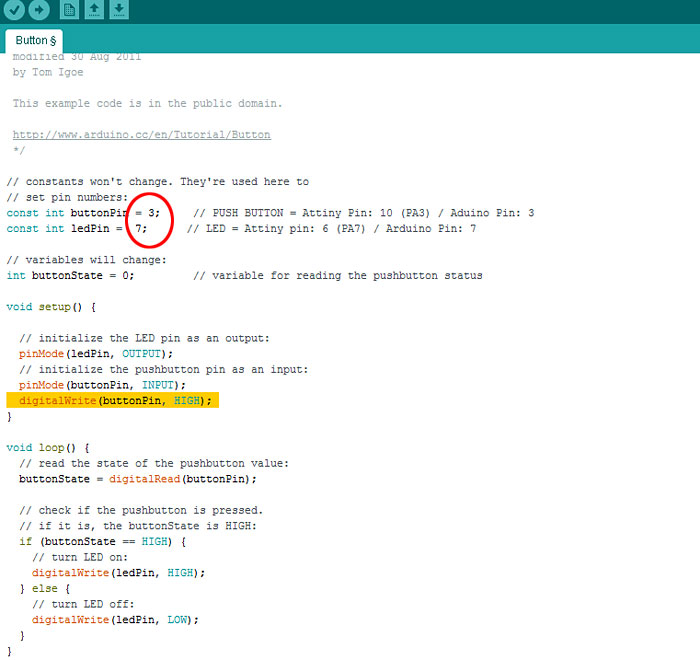
Task: Click 'pinMode(ledPin, OUTPUT);' line
Action: (96, 354)
